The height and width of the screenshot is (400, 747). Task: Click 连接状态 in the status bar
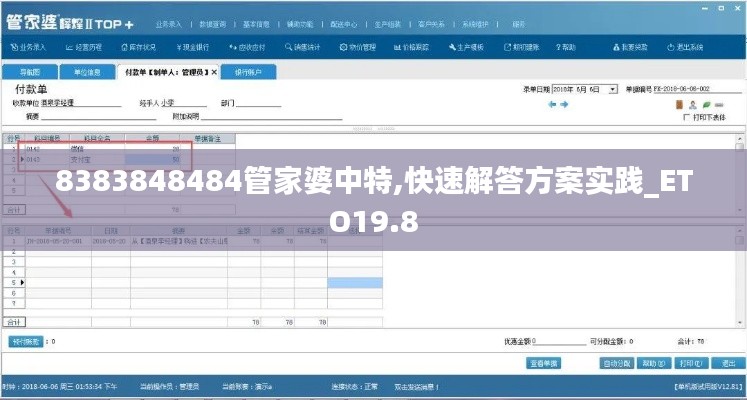(355, 387)
